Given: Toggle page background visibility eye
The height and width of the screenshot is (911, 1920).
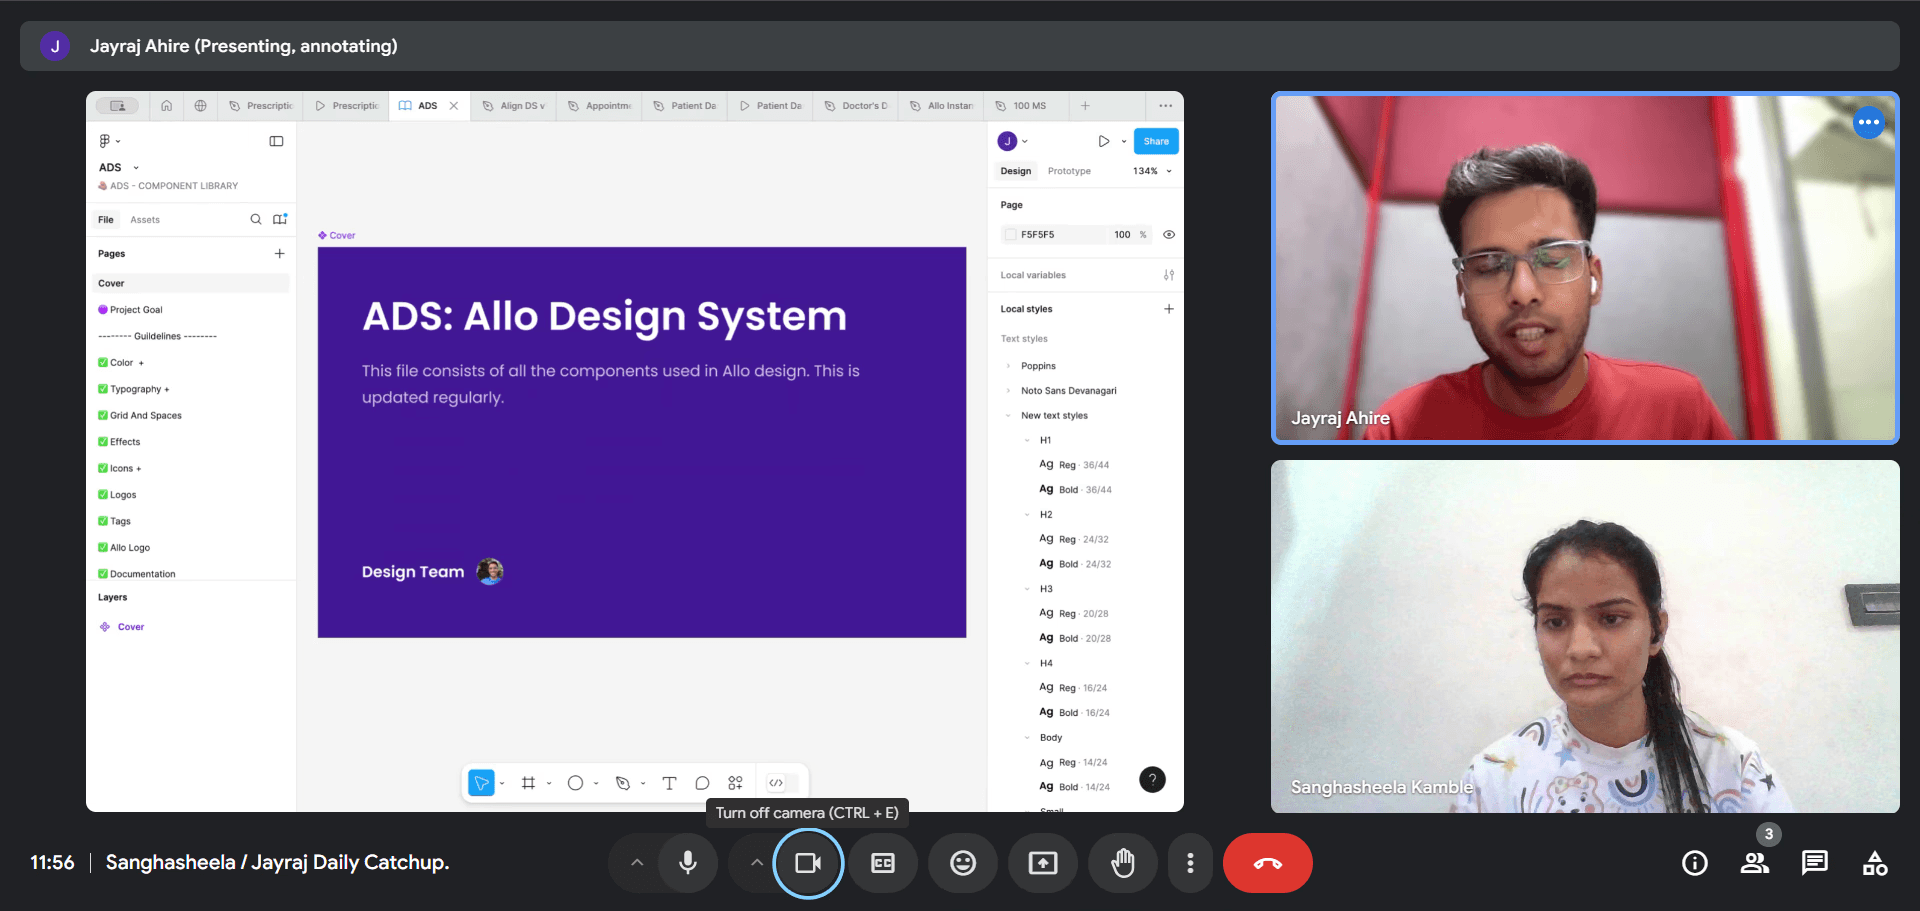Looking at the screenshot, I should click(1169, 235).
